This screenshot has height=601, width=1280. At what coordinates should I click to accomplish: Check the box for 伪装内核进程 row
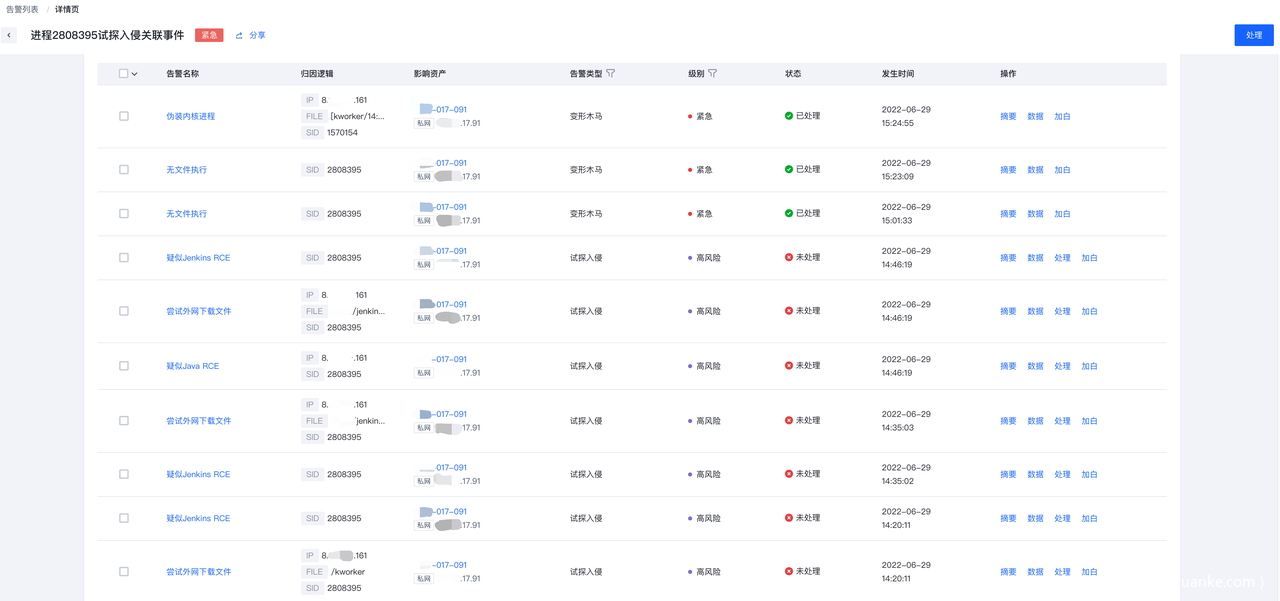pos(124,116)
